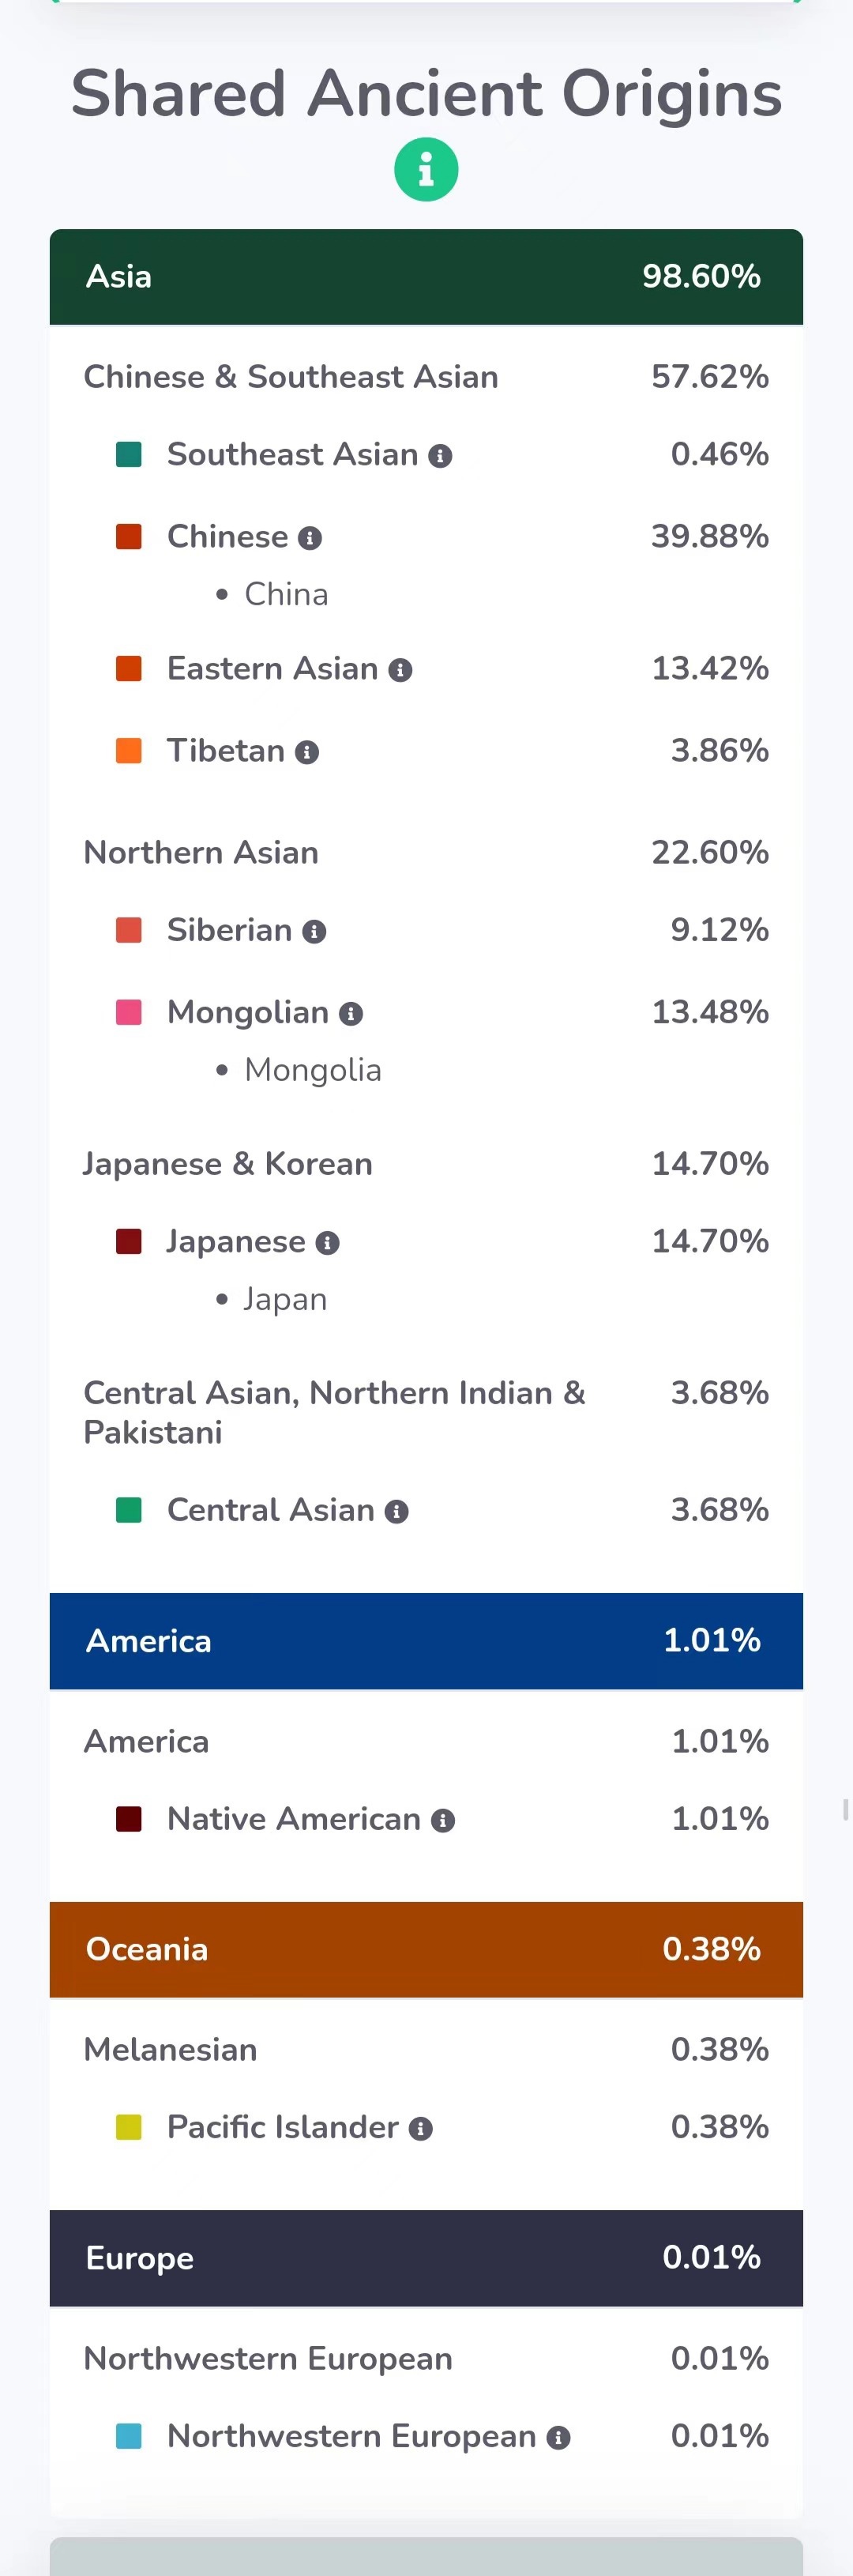The image size is (853, 2576).
Task: Click the Chinese & Southeast Asian group label
Action: [291, 377]
